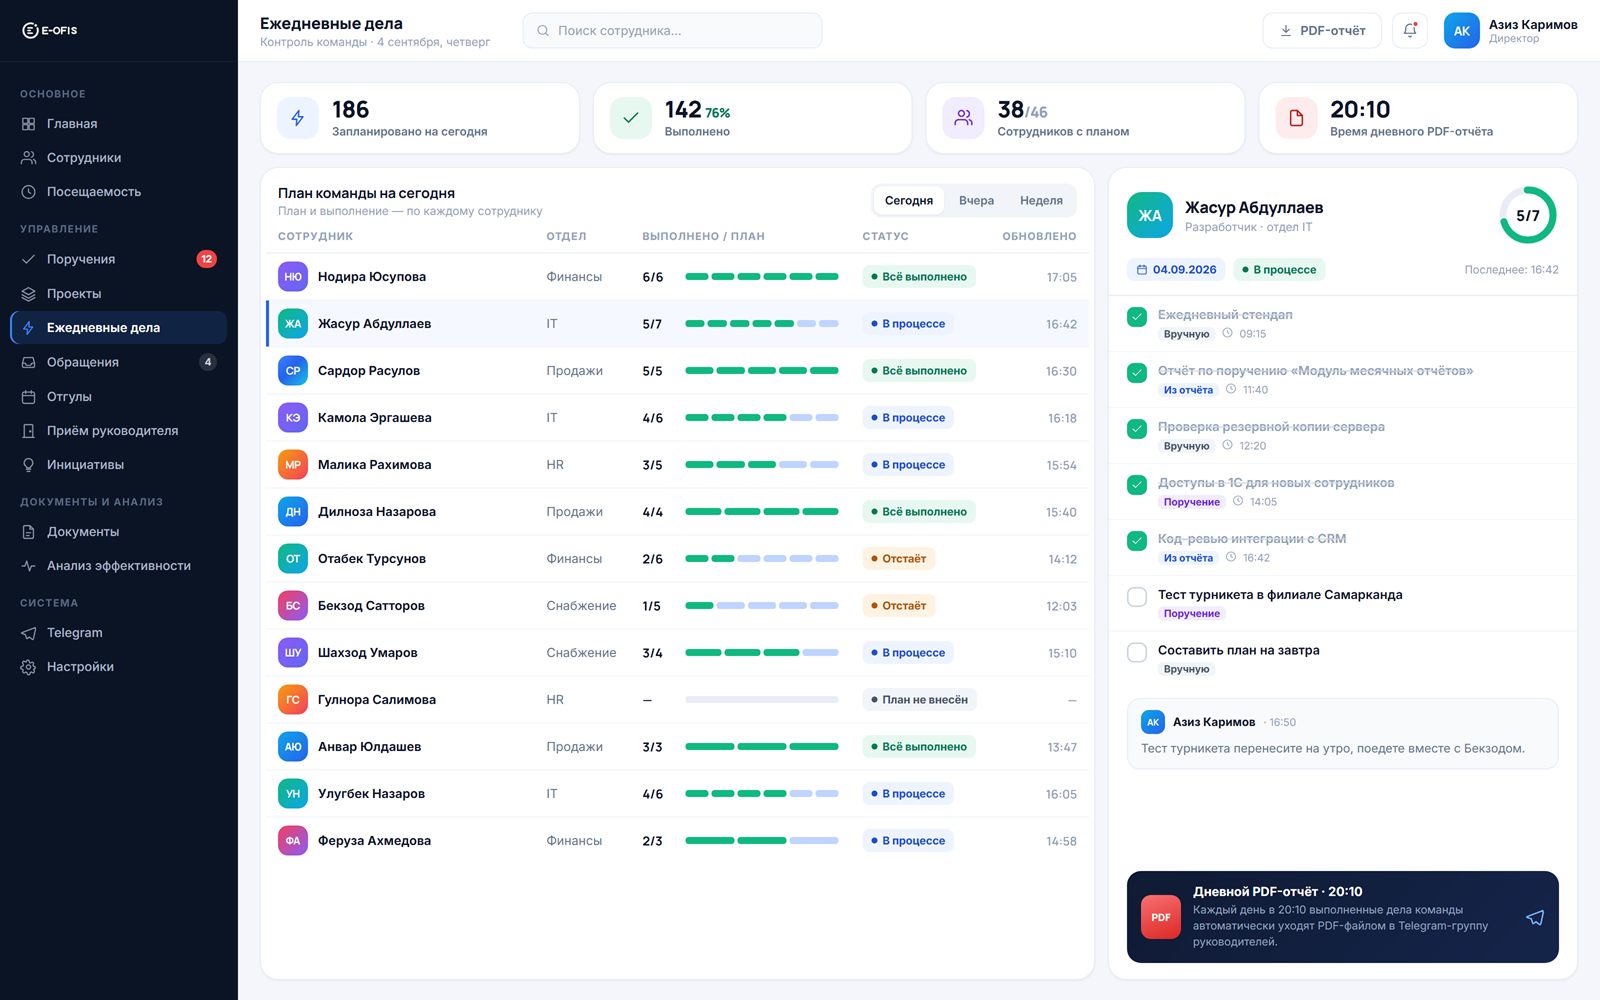The height and width of the screenshot is (1000, 1600).
Task: Click the lightning icon on the planned card
Action: [298, 118]
